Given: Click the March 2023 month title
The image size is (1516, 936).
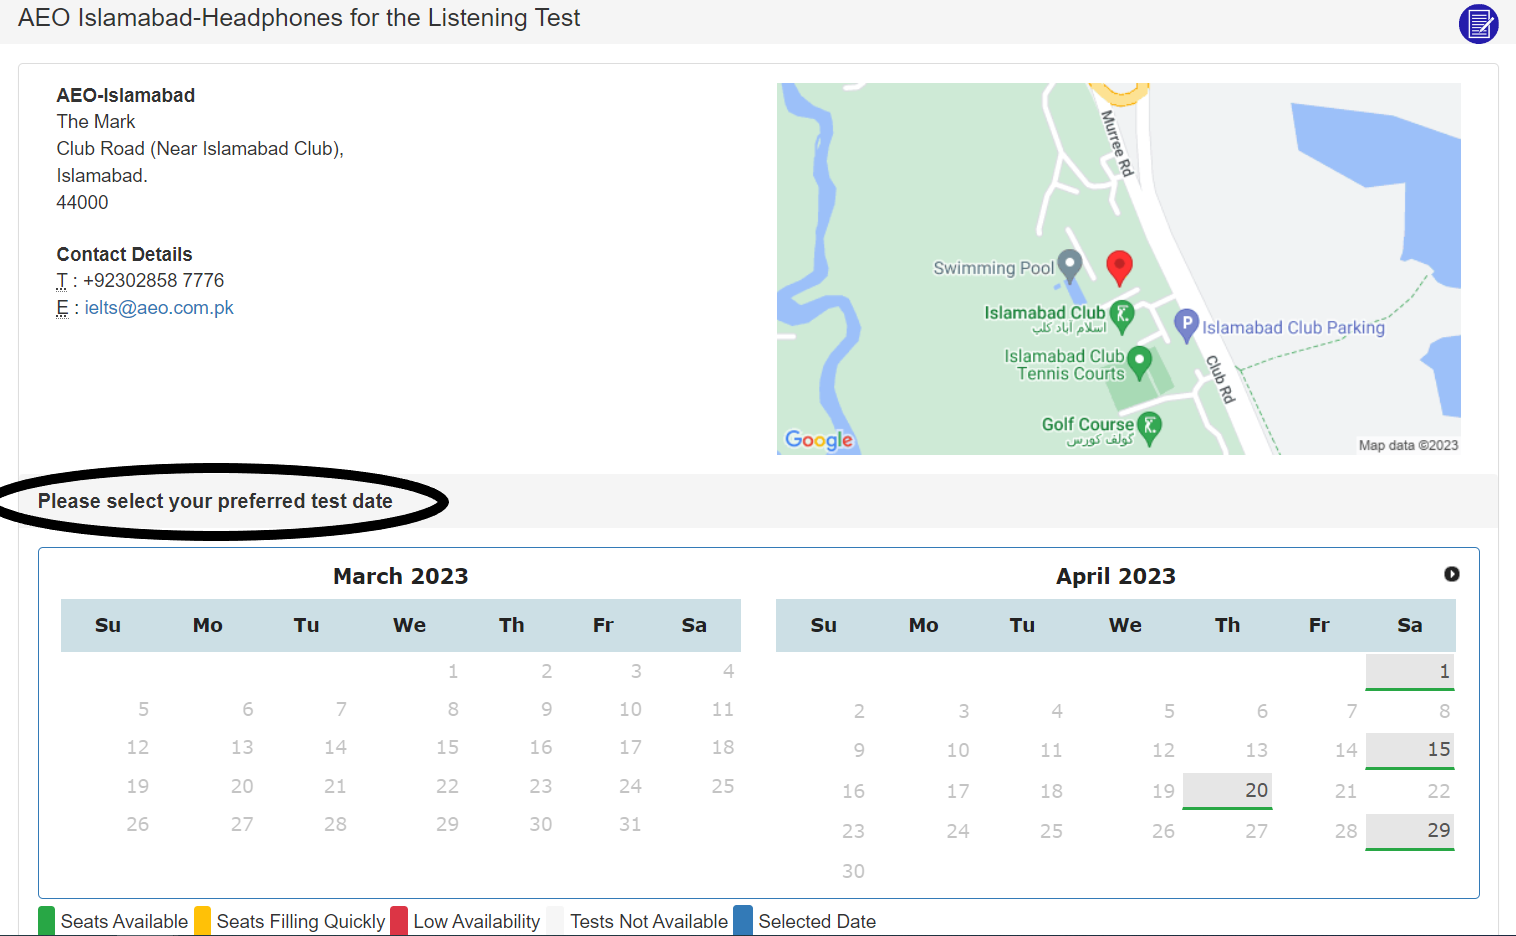Looking at the screenshot, I should pyautogui.click(x=401, y=576).
